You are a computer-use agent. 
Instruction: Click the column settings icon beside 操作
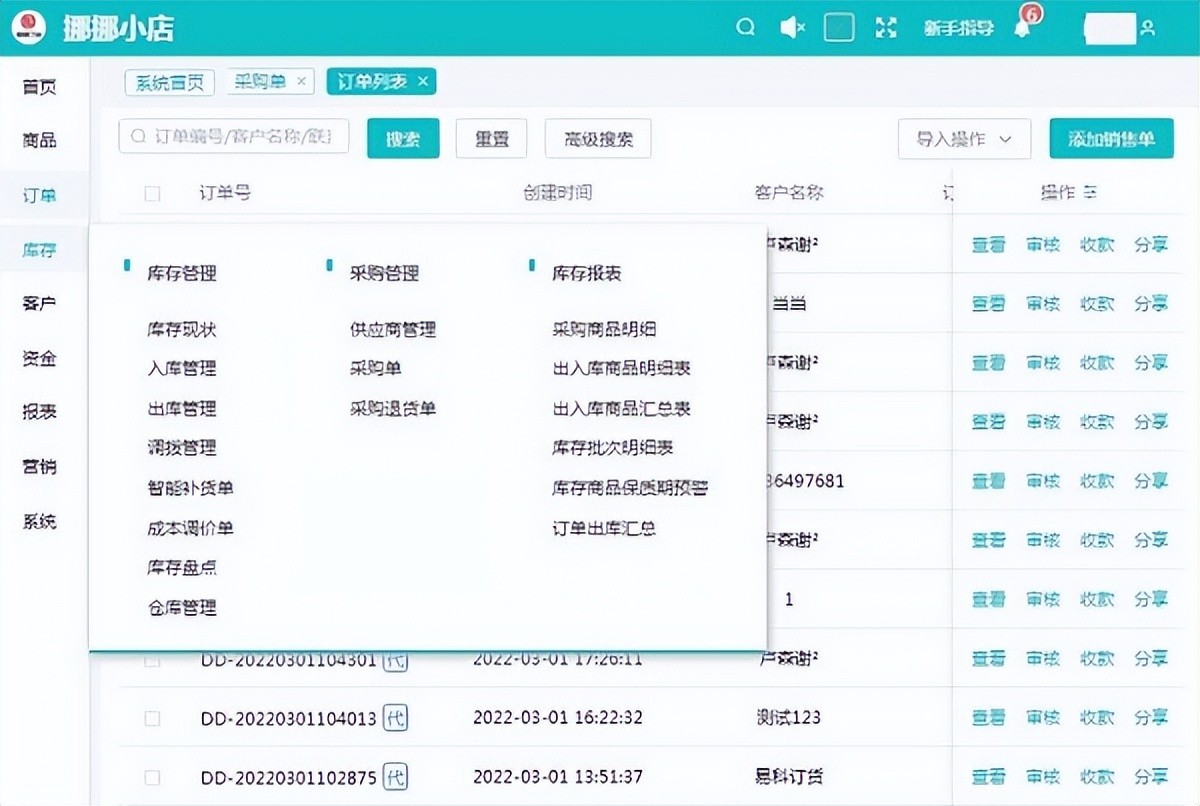click(x=1090, y=193)
